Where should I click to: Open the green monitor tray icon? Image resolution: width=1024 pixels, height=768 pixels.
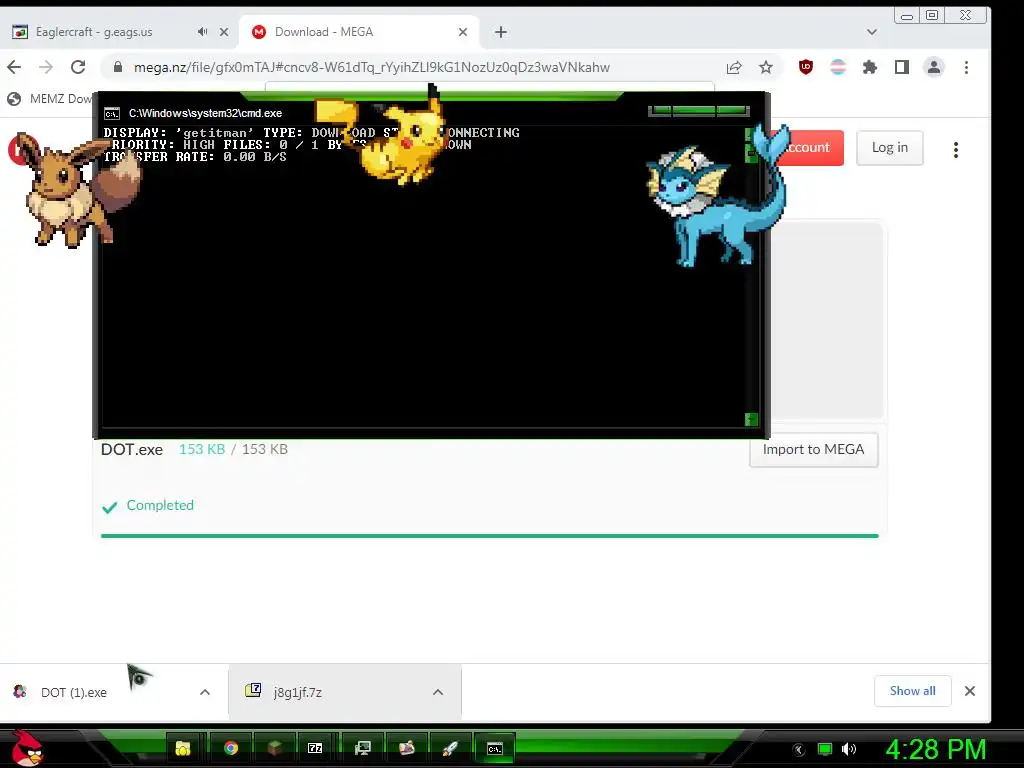pyautogui.click(x=825, y=750)
